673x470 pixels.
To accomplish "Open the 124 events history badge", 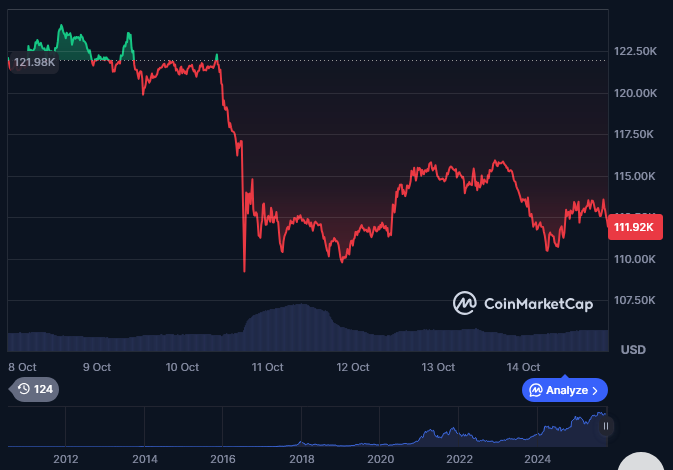I will coord(34,389).
